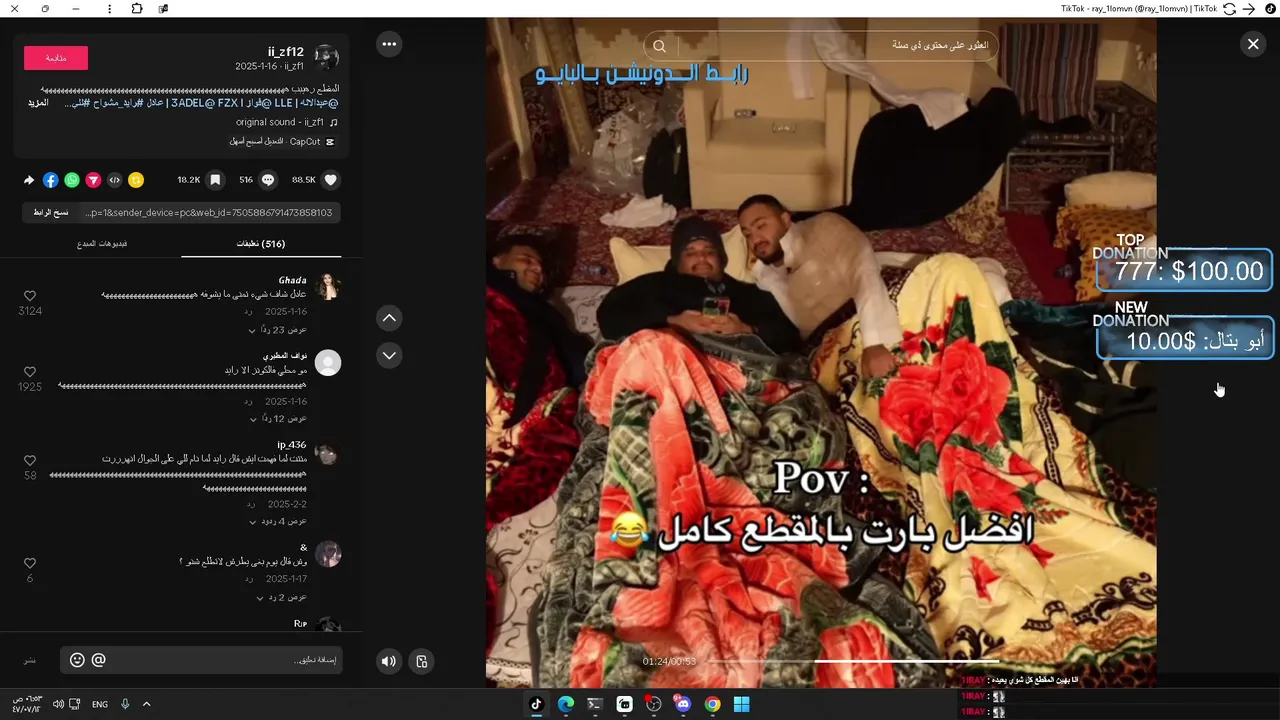Insert a mention with the @ icon
1280x720 pixels.
[x=98, y=660]
